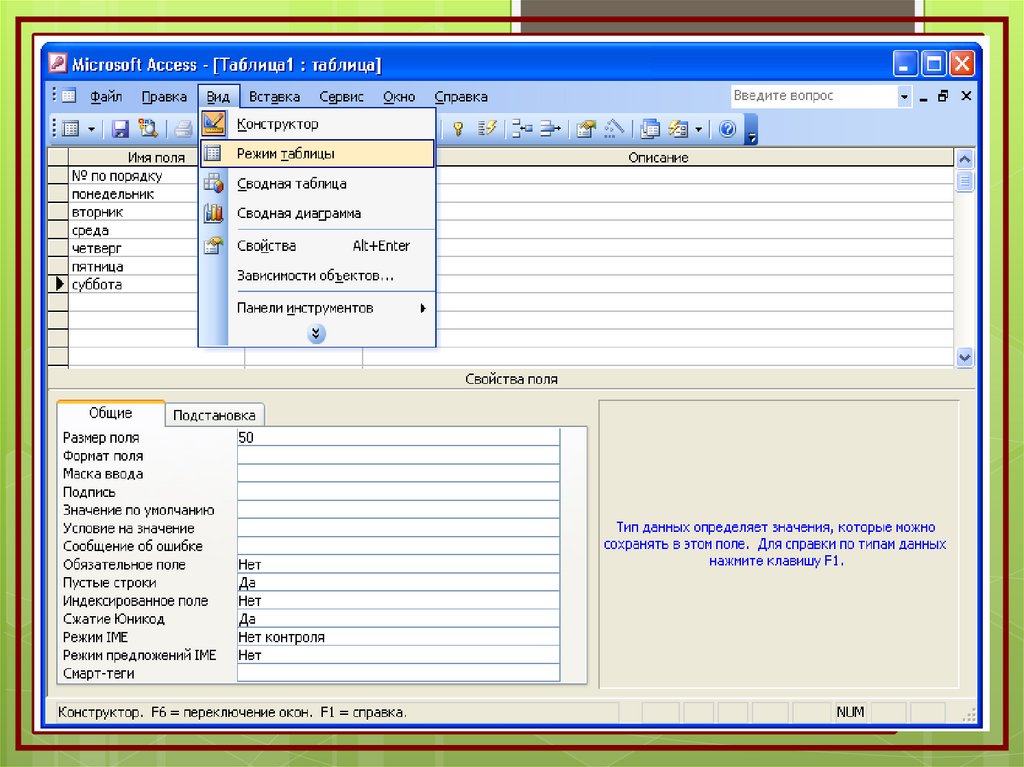Expand the View button dropdown arrow

point(91,129)
